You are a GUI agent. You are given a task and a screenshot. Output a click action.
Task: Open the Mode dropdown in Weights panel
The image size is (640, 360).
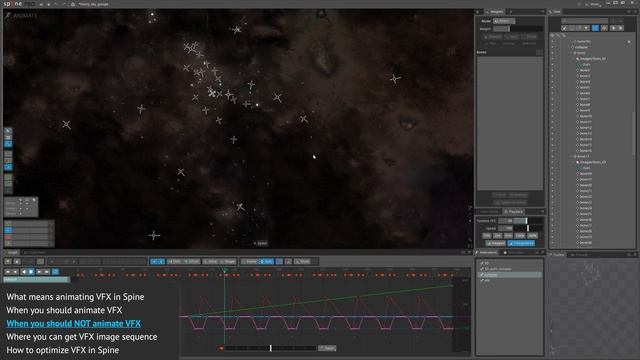coord(504,21)
